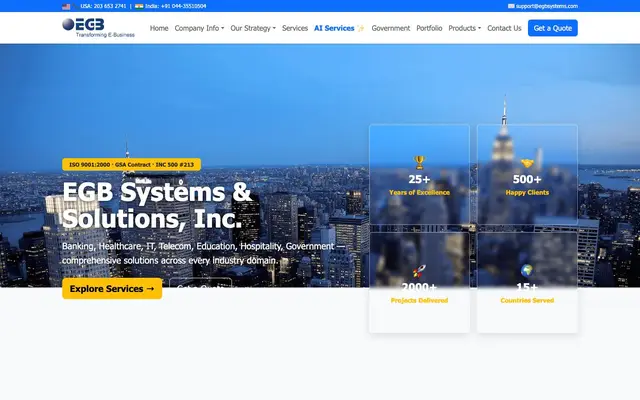
Task: Expand the Products dropdown menu
Action: (x=464, y=28)
